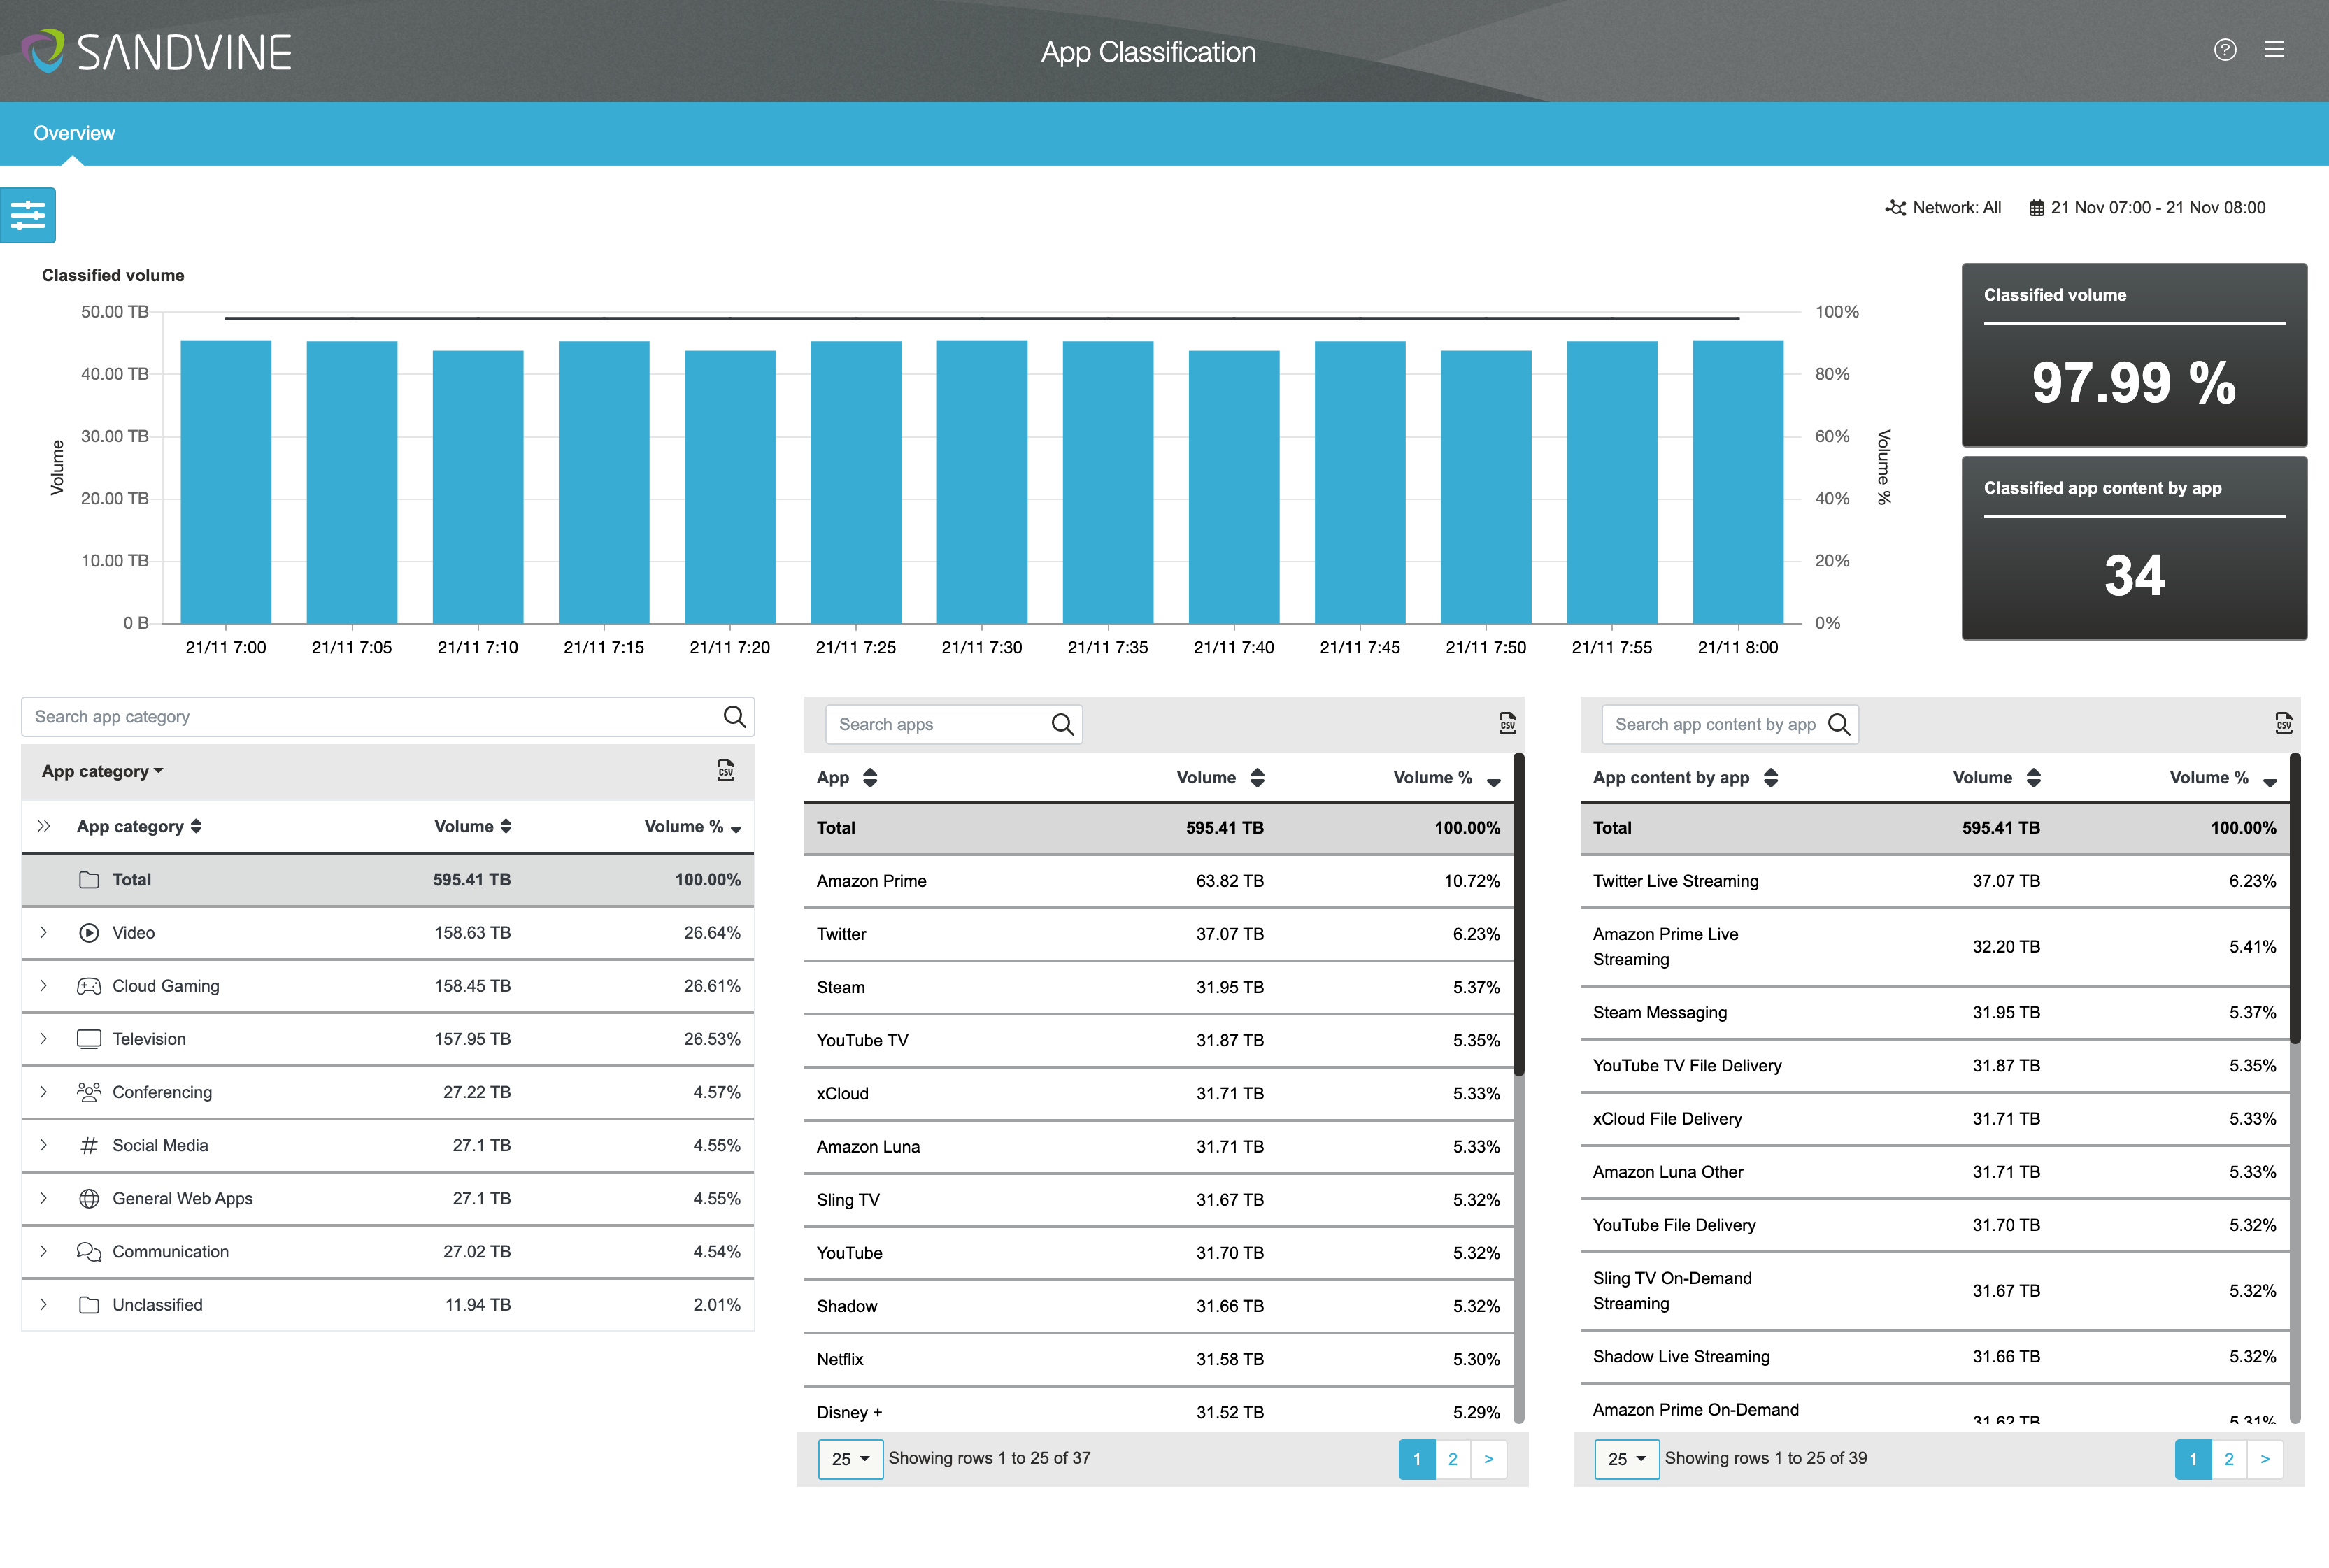The height and width of the screenshot is (1568, 2329).
Task: Click the apps table vertical scrollbar
Action: pyautogui.click(x=1519, y=914)
